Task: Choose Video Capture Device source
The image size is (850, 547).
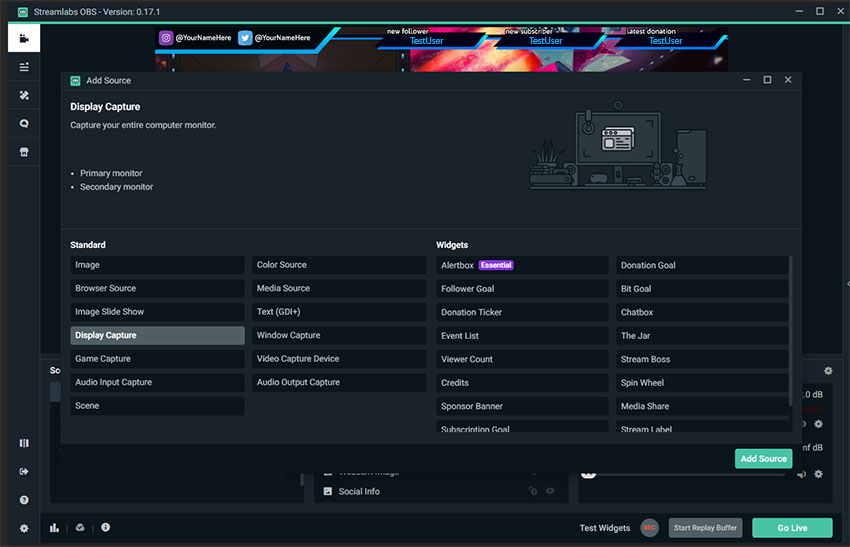Action: (339, 359)
